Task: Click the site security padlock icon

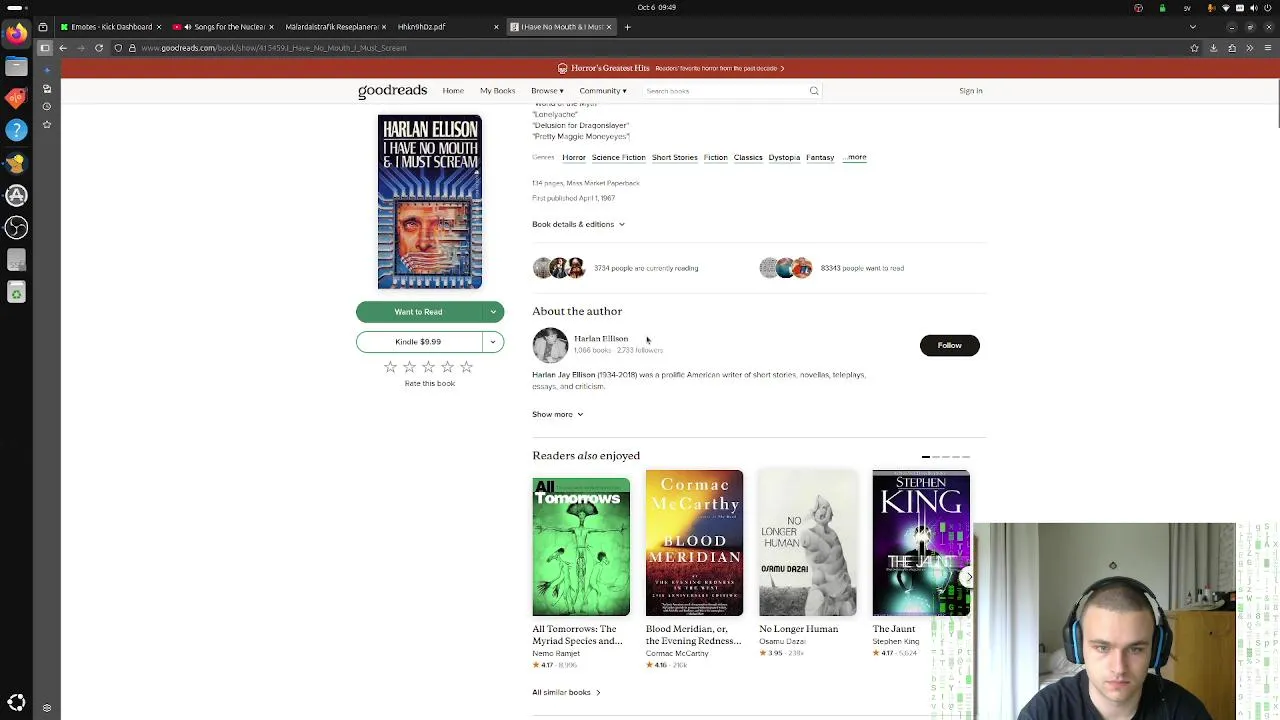Action: click(131, 48)
